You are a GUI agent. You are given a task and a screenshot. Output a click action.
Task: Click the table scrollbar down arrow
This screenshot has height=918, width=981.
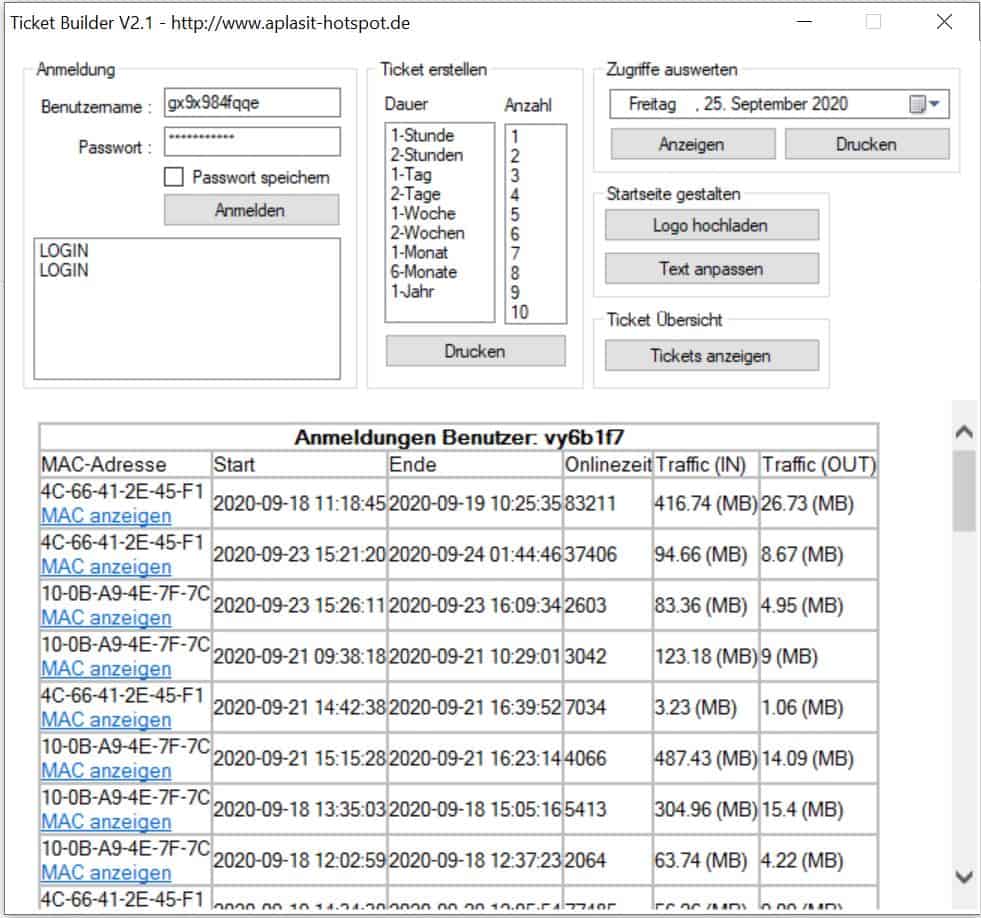964,877
